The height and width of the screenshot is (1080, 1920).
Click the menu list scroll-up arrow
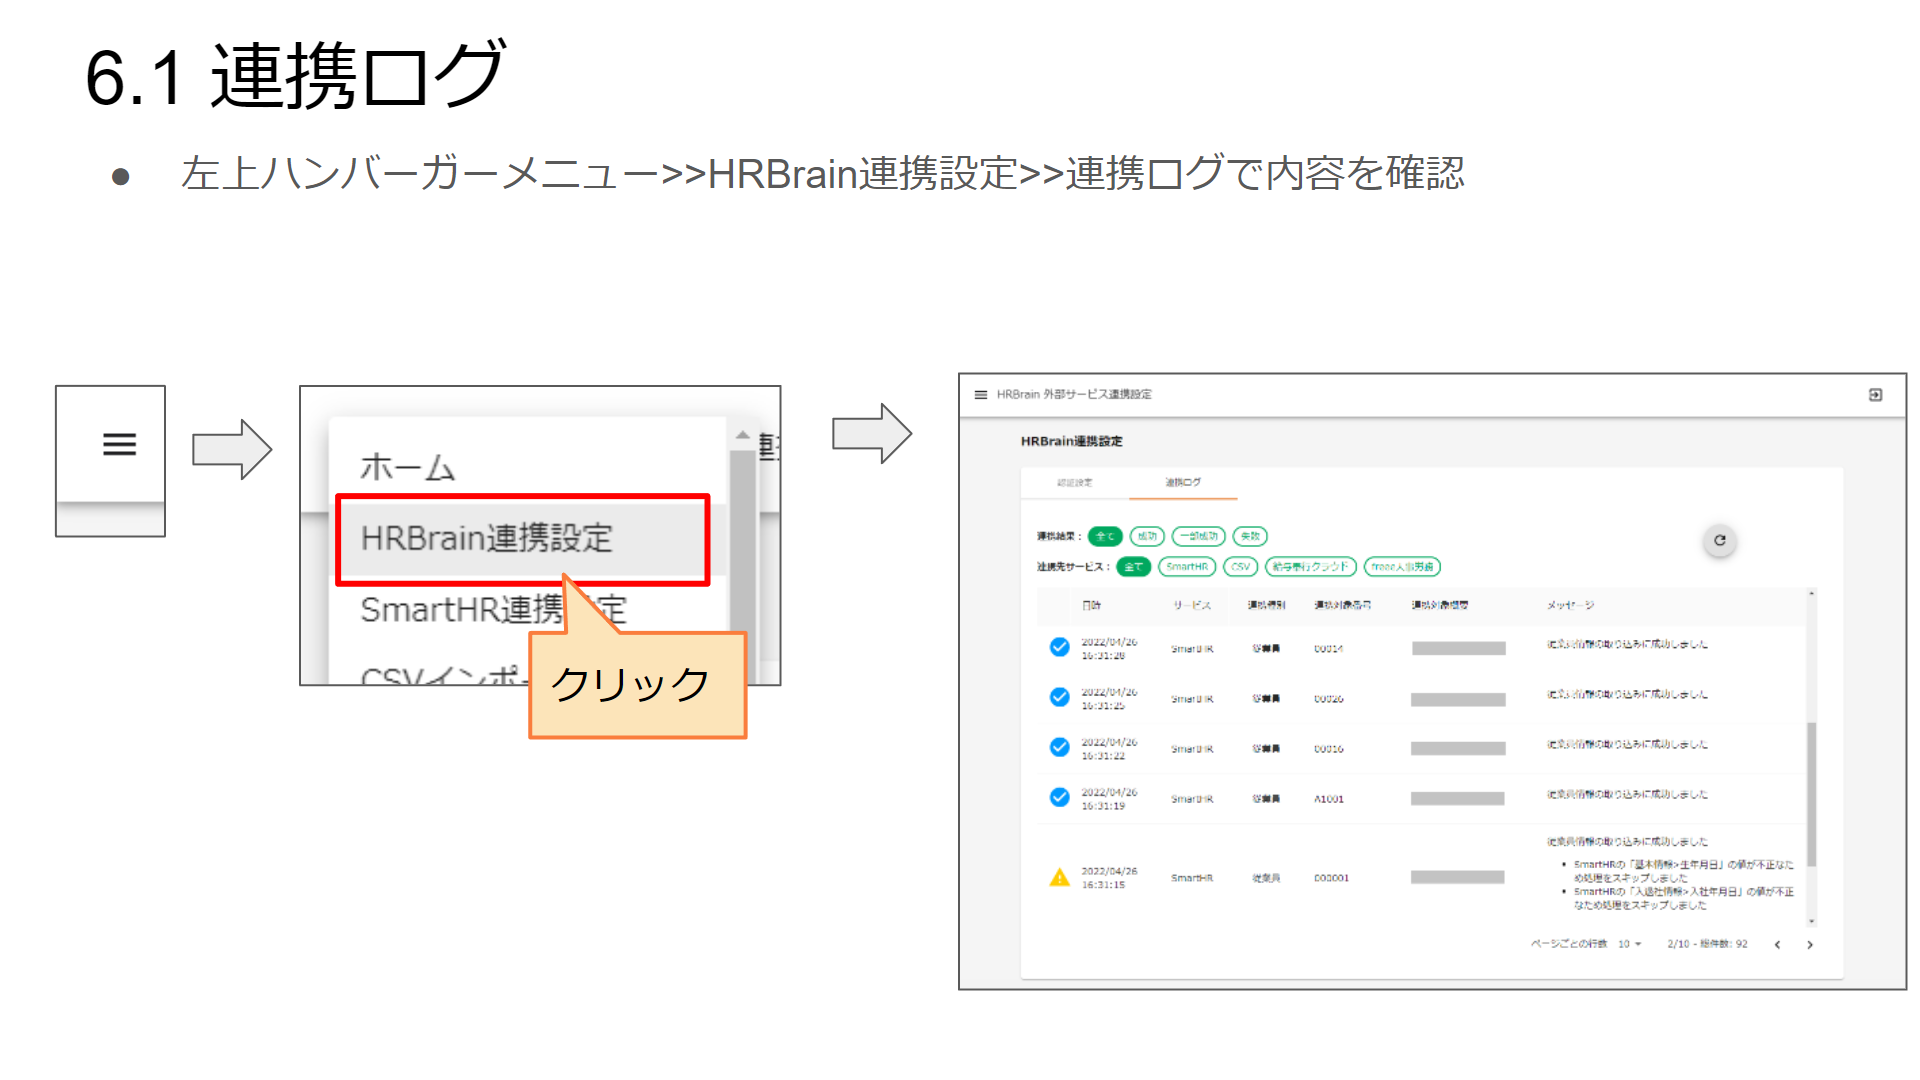742,435
